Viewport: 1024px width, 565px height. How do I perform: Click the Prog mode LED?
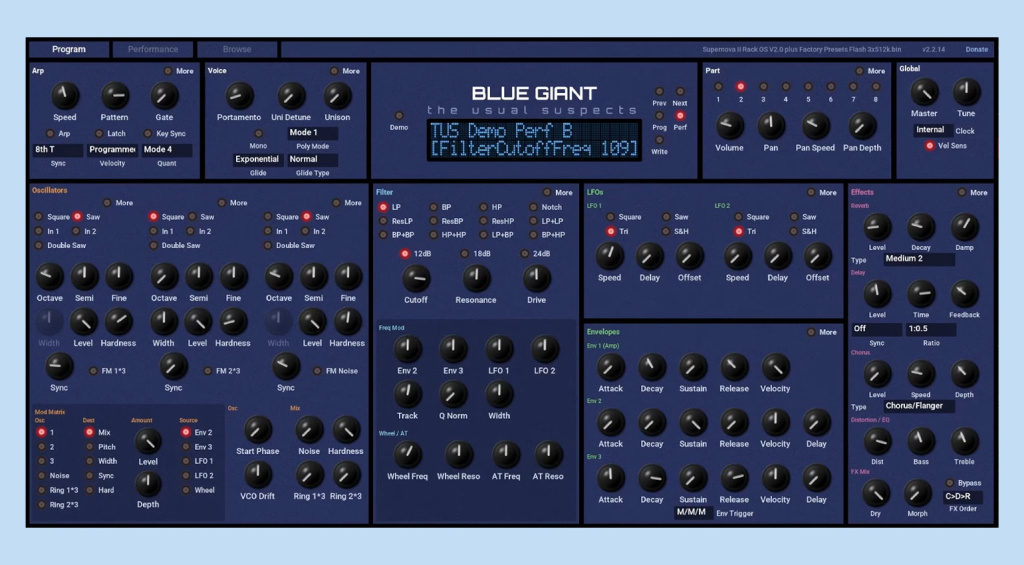659,116
